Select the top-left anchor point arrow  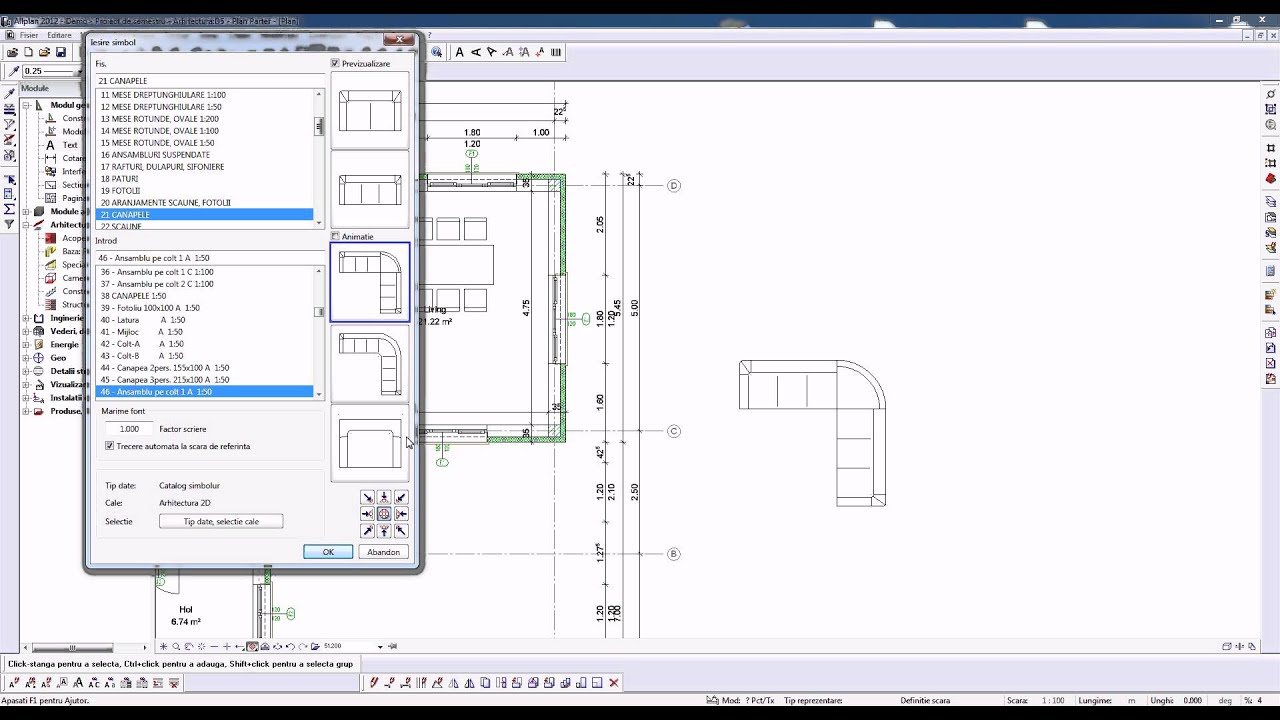tap(367, 497)
